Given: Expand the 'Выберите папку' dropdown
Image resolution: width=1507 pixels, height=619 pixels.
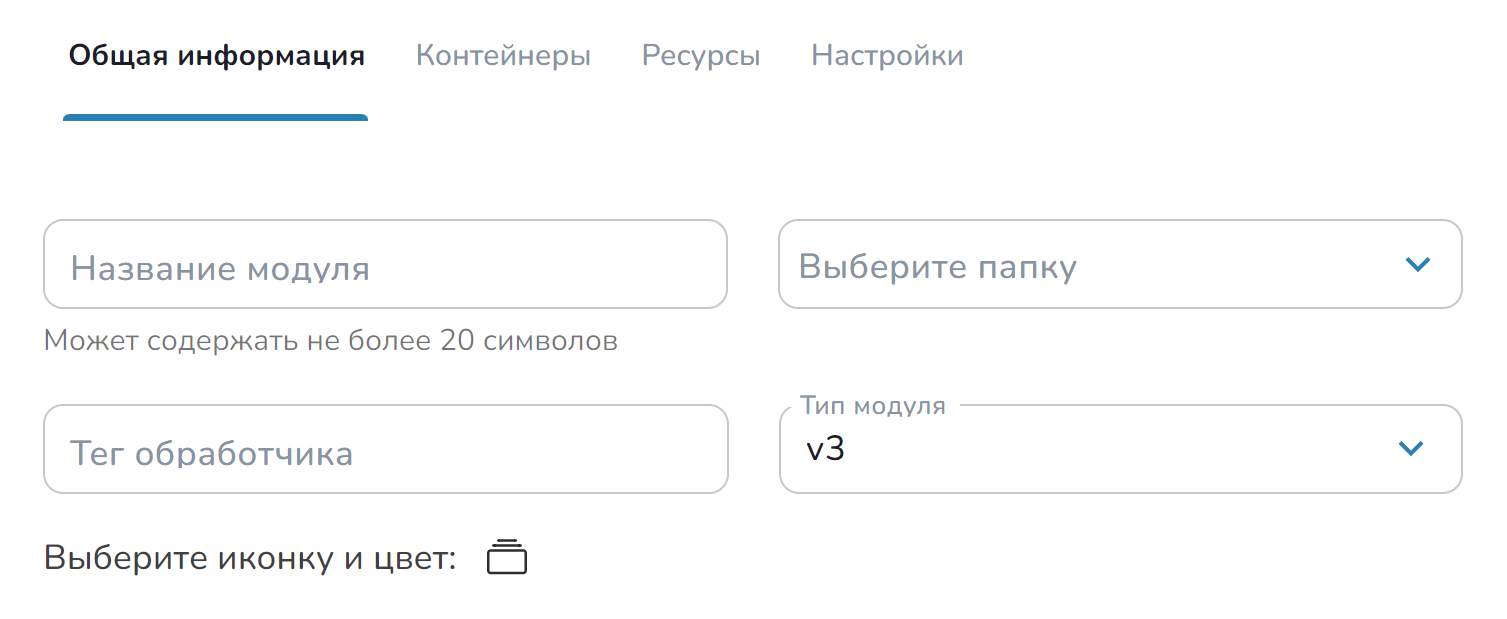Looking at the screenshot, I should point(1119,264).
